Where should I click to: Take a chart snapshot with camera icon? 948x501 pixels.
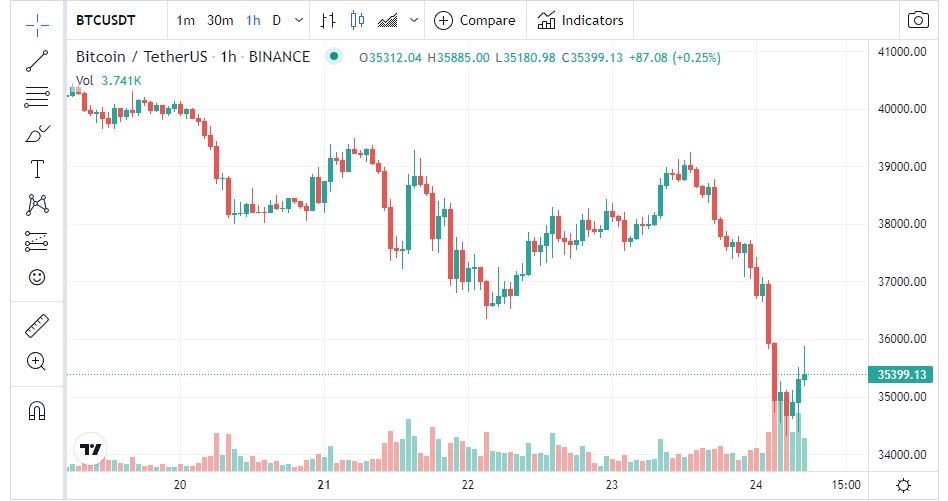tap(918, 20)
